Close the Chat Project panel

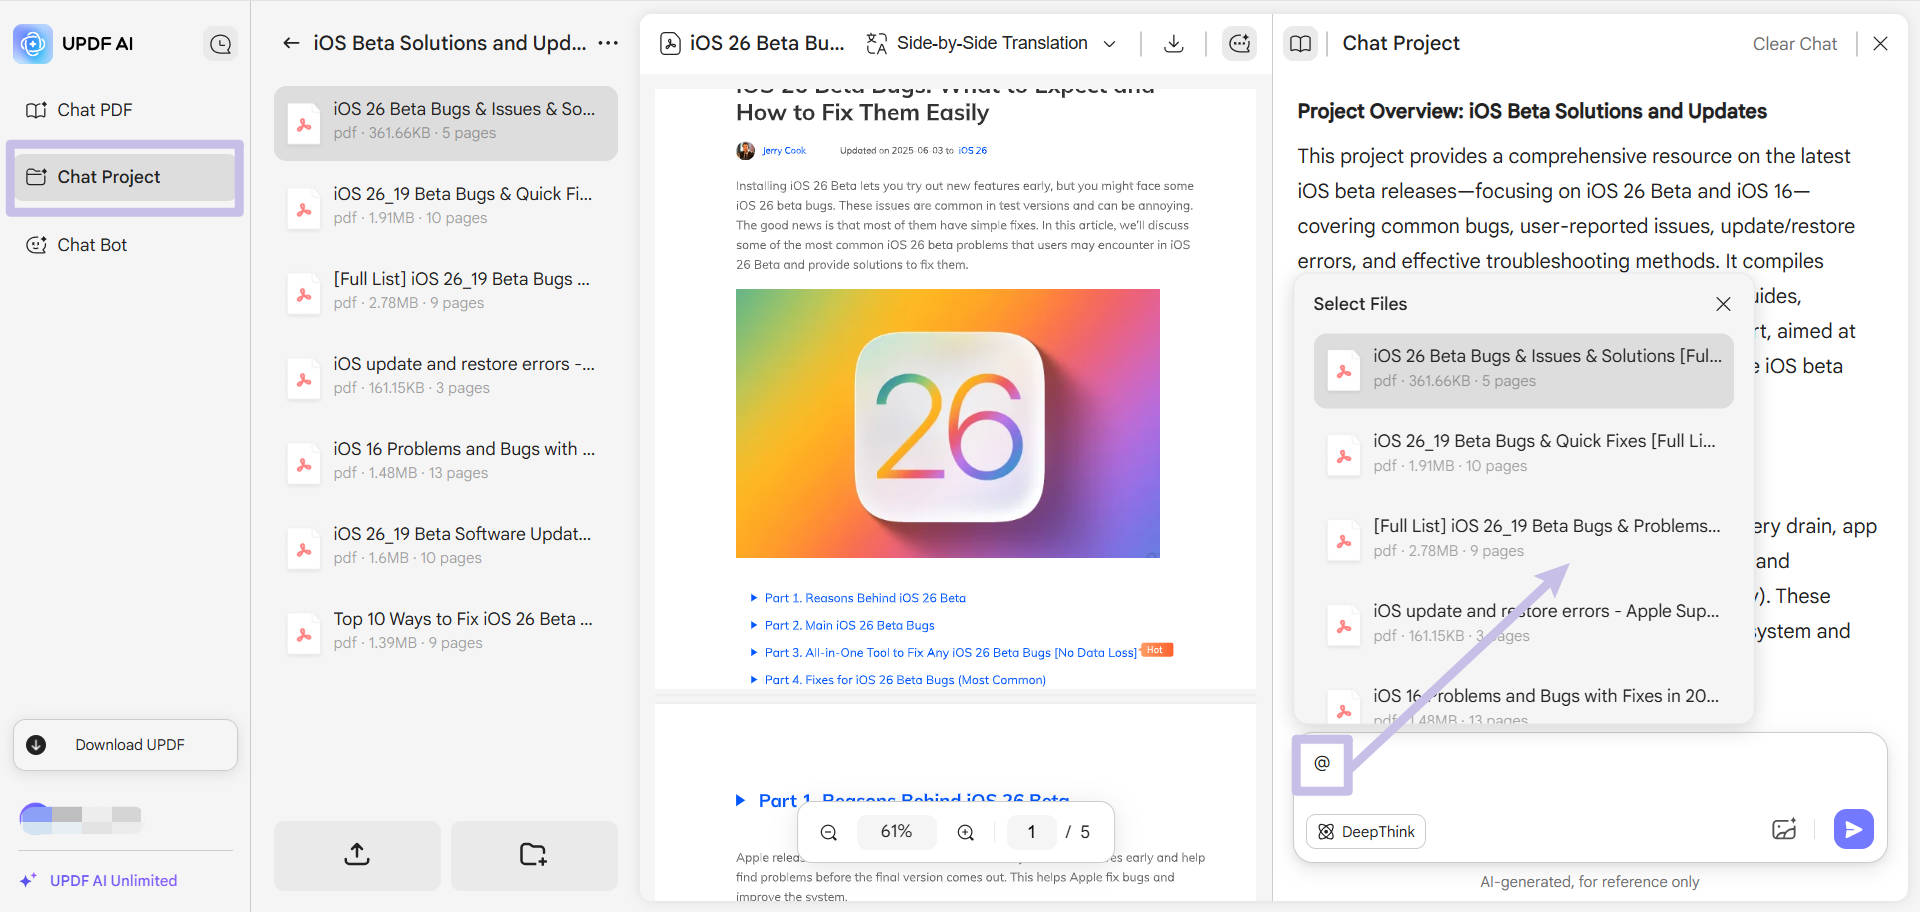click(x=1880, y=44)
